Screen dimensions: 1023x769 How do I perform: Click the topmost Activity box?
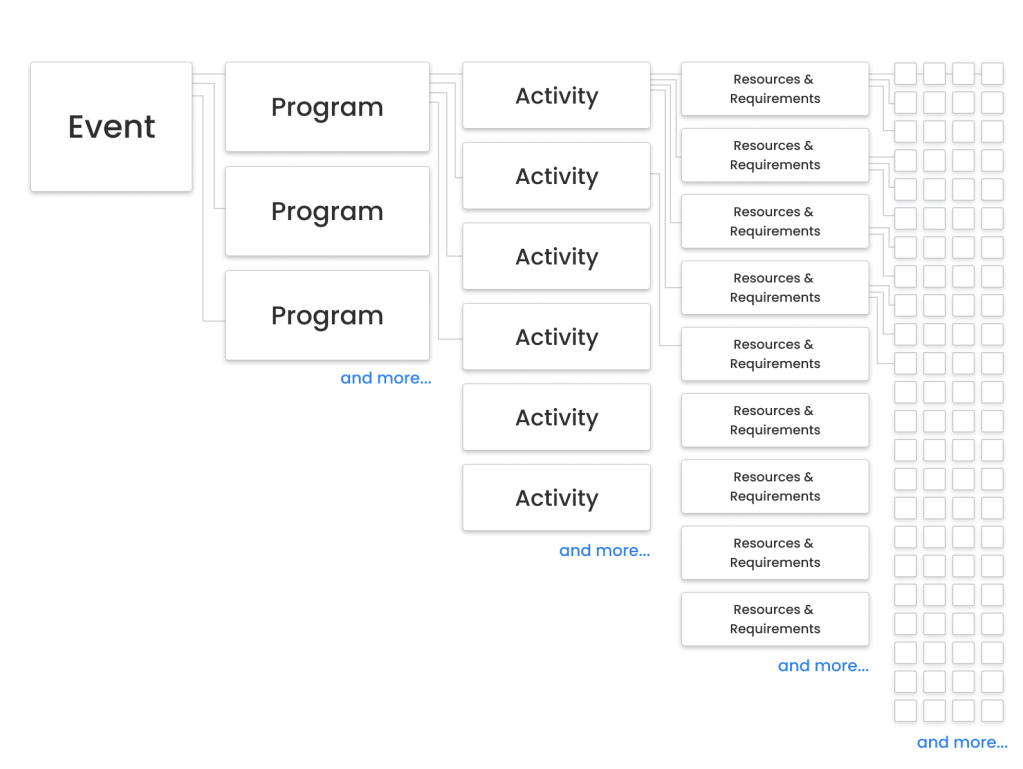pos(556,96)
